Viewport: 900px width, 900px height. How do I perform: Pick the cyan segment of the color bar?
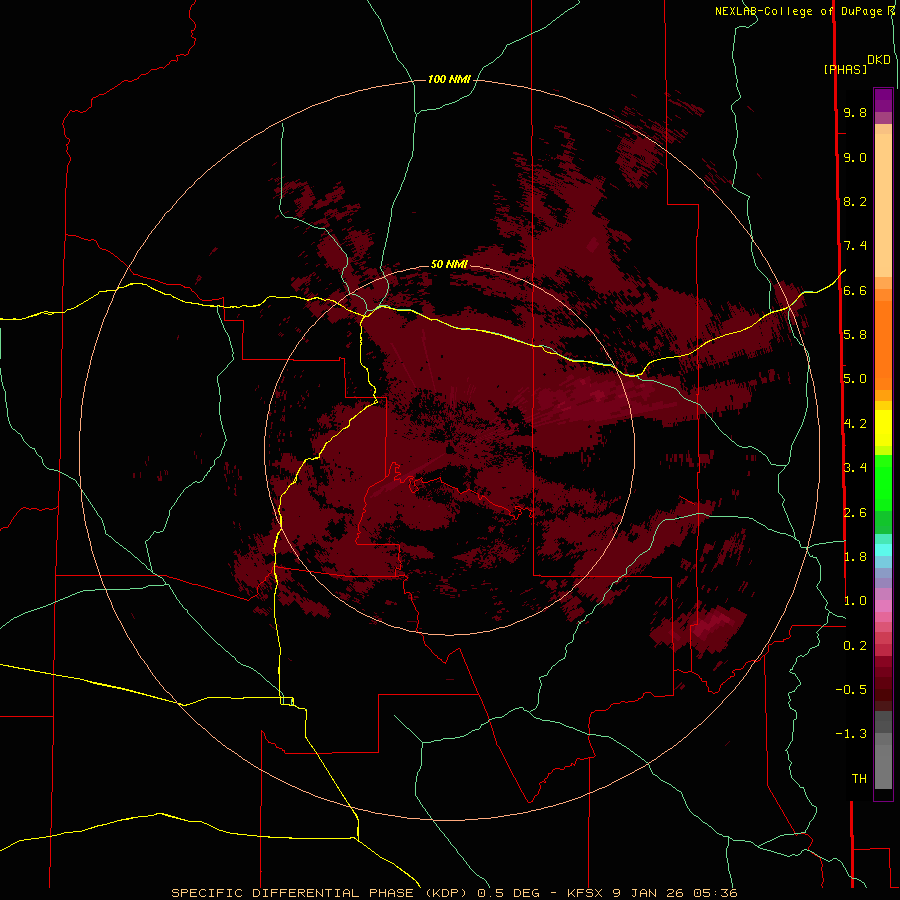[x=883, y=550]
